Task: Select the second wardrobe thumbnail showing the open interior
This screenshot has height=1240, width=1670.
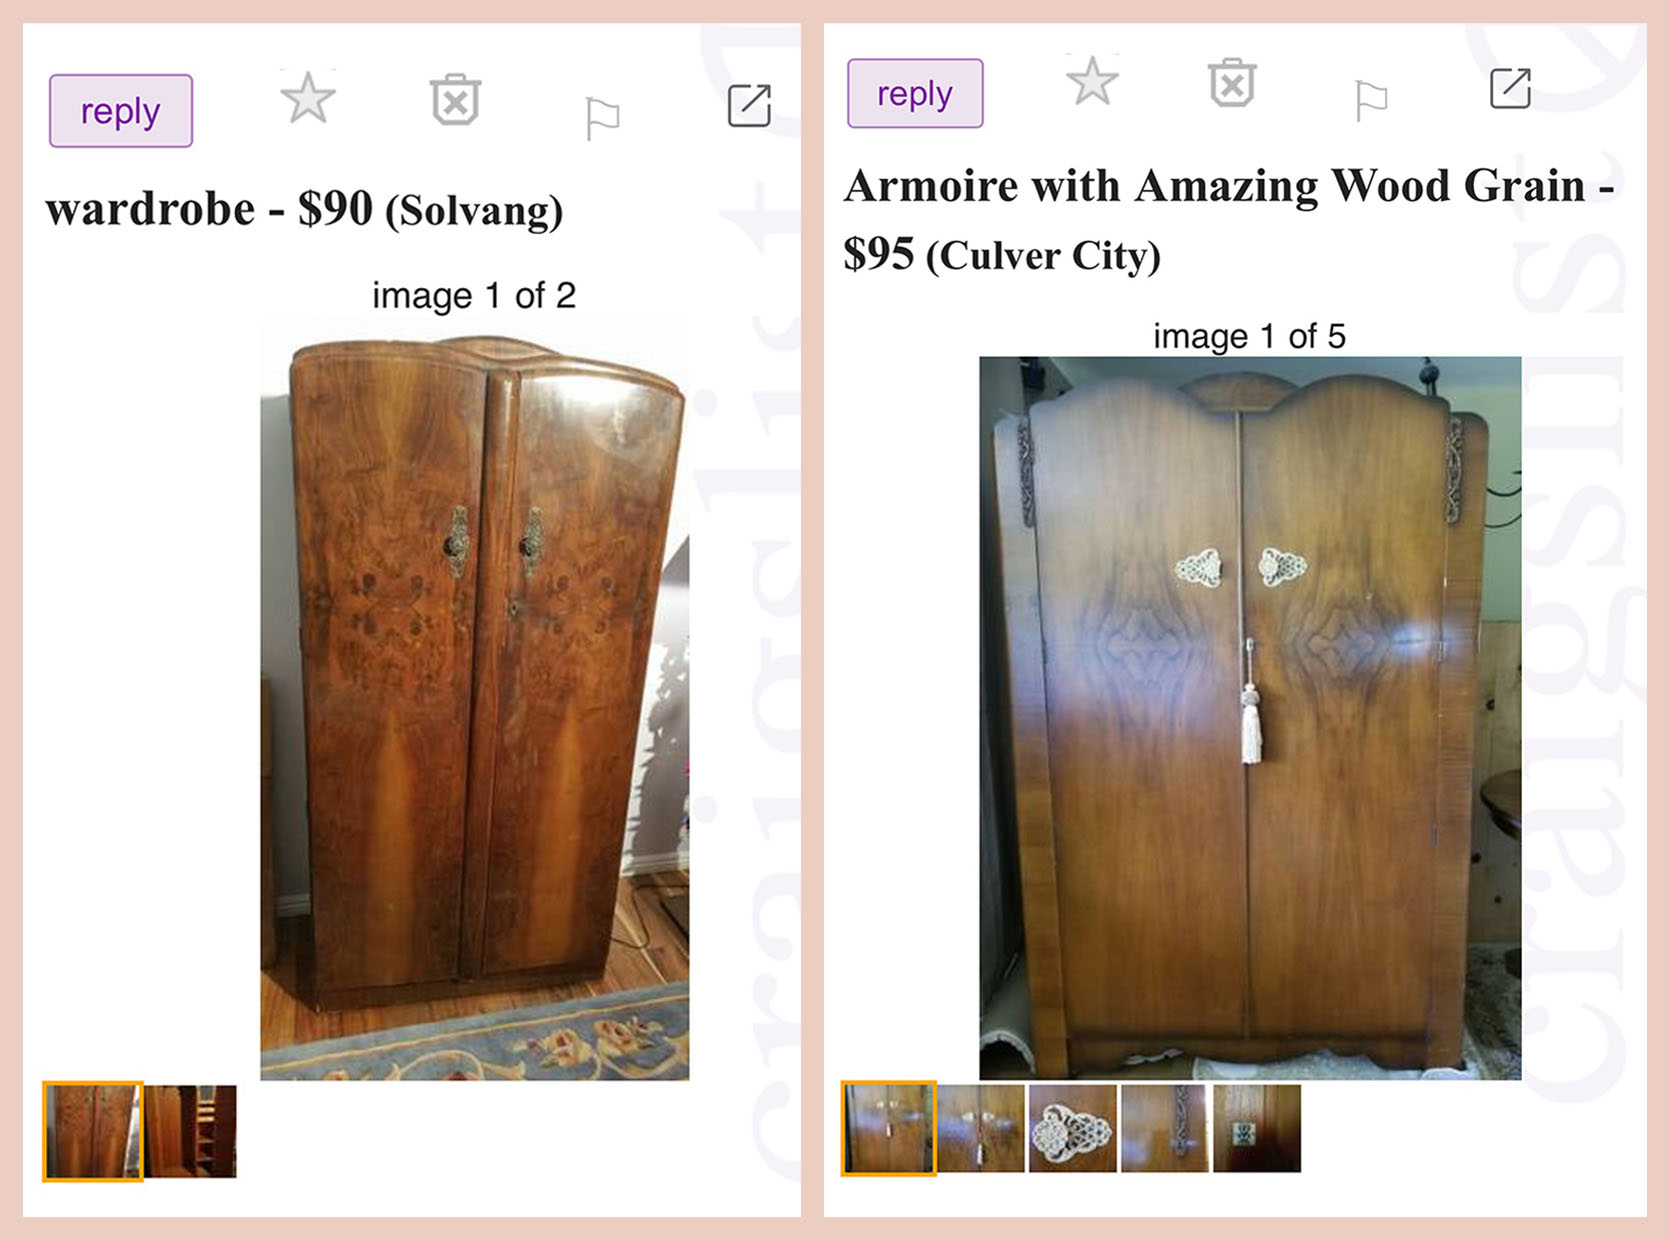Action: point(191,1131)
